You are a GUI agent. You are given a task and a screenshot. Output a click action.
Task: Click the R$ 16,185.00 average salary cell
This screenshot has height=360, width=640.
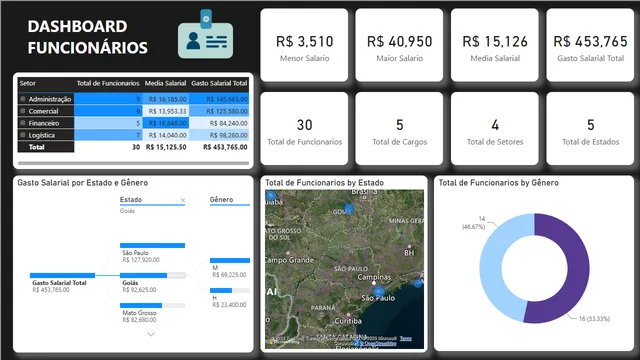166,99
